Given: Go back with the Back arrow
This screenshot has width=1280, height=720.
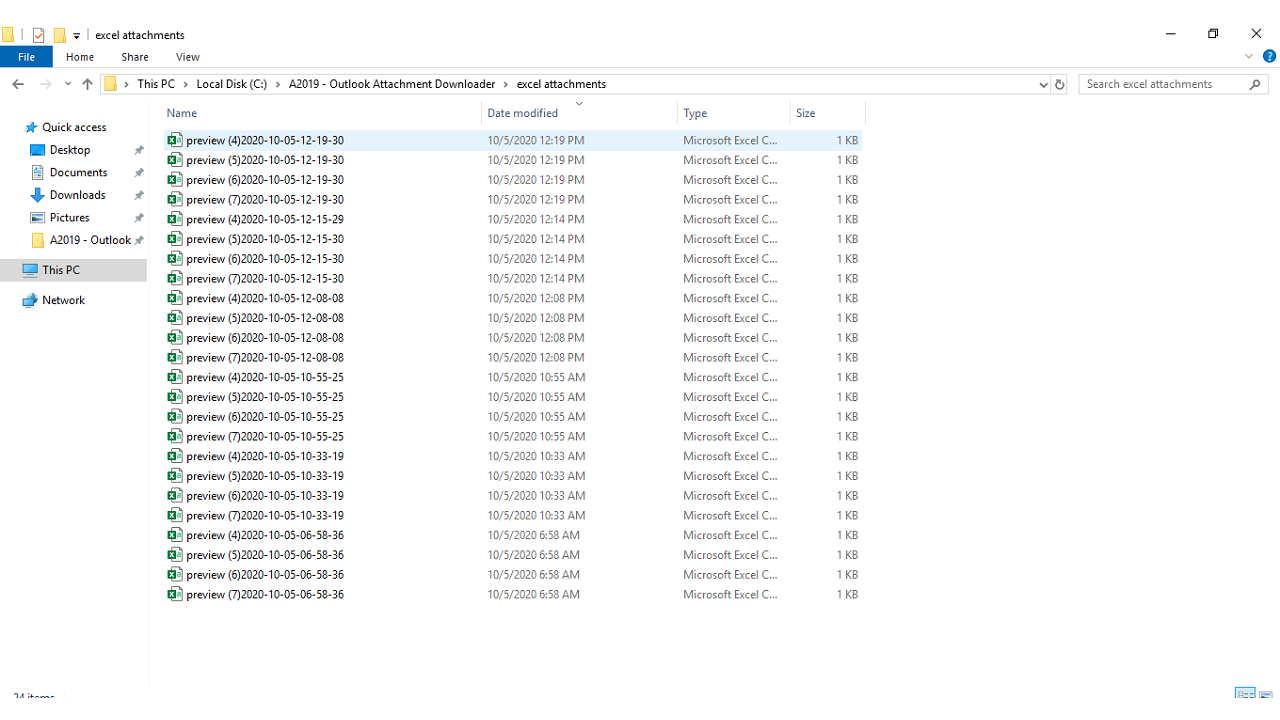Looking at the screenshot, I should click(x=18, y=84).
